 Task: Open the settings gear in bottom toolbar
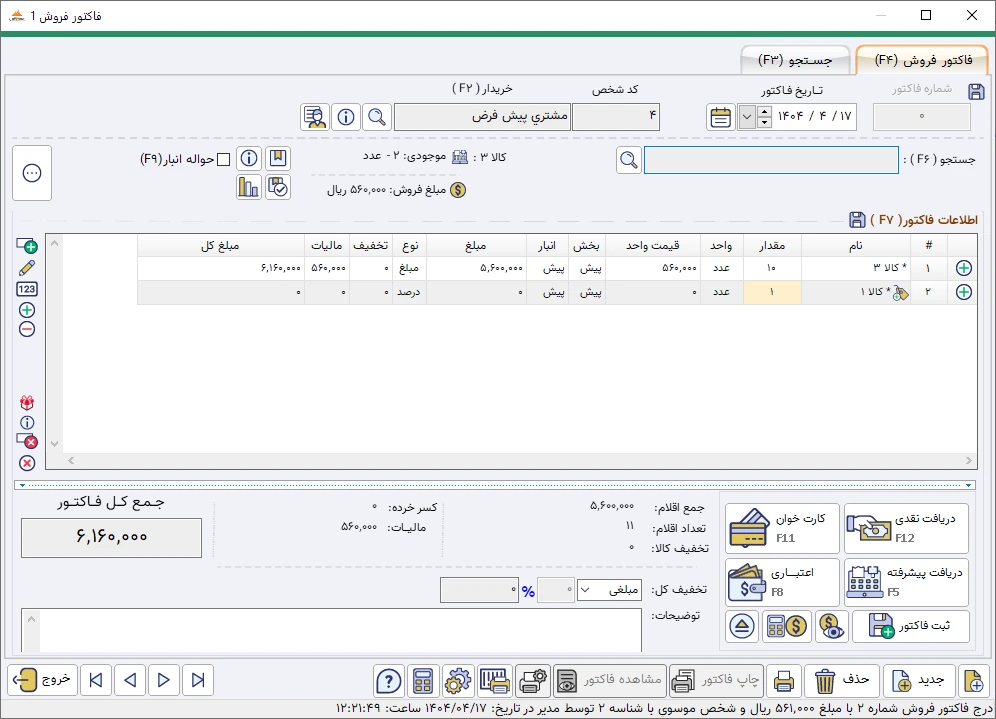pyautogui.click(x=458, y=681)
